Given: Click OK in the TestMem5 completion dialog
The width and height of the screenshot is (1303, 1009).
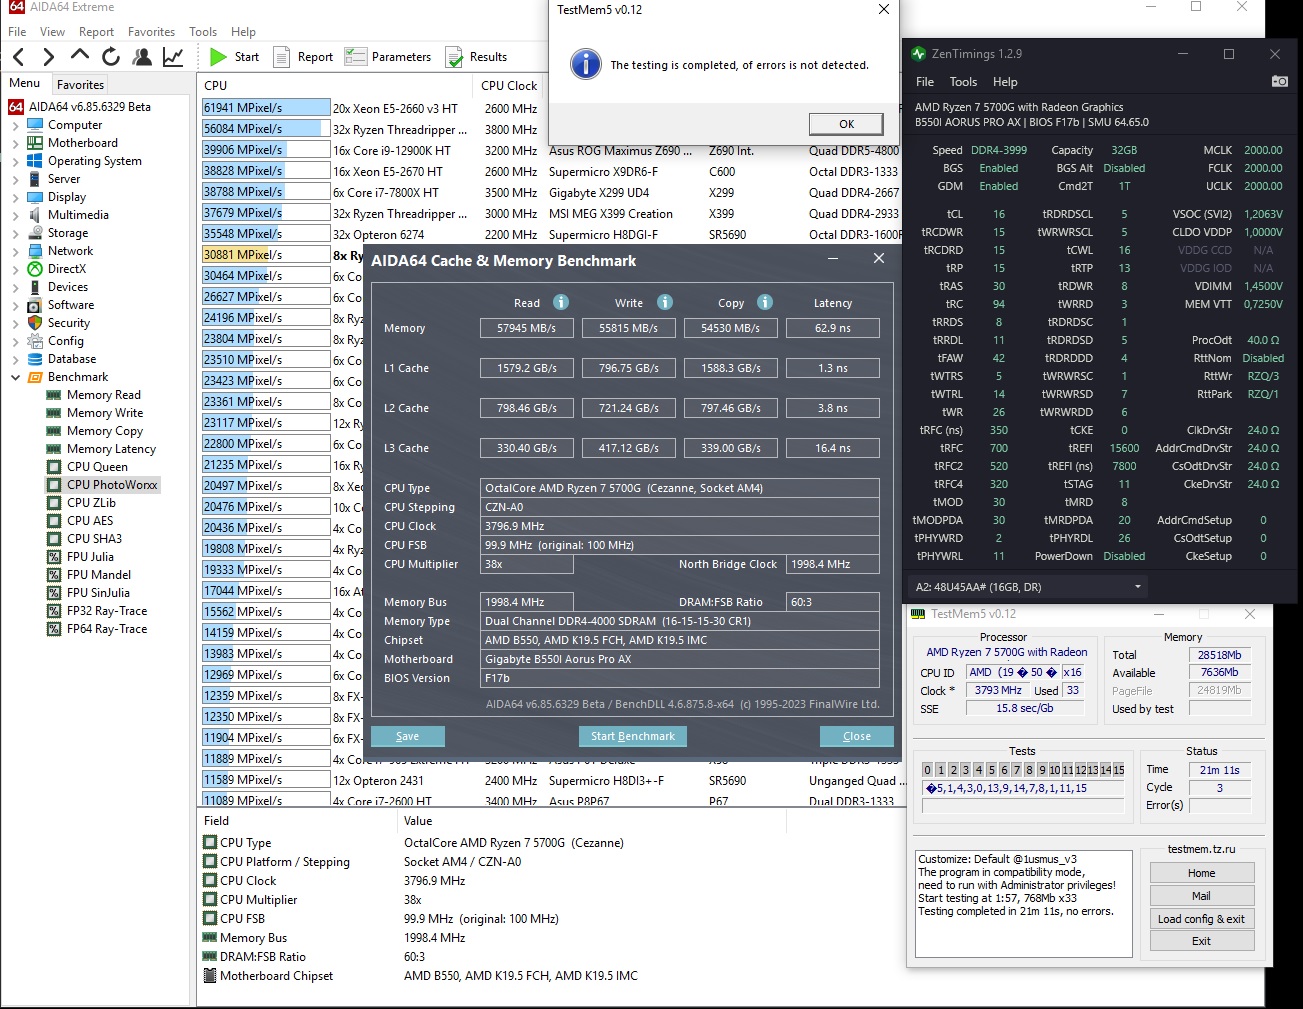Looking at the screenshot, I should click(x=846, y=124).
